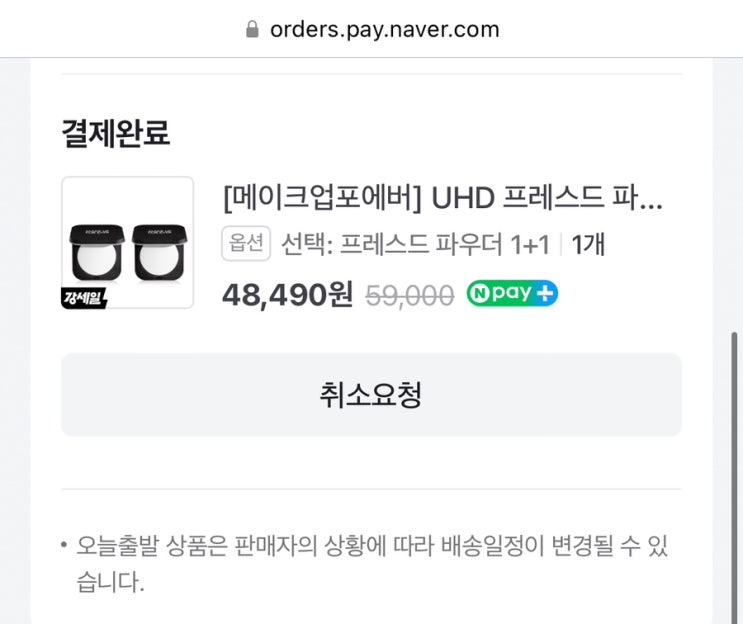Click the 1개 quantity label
The height and width of the screenshot is (624, 743).
pos(588,244)
